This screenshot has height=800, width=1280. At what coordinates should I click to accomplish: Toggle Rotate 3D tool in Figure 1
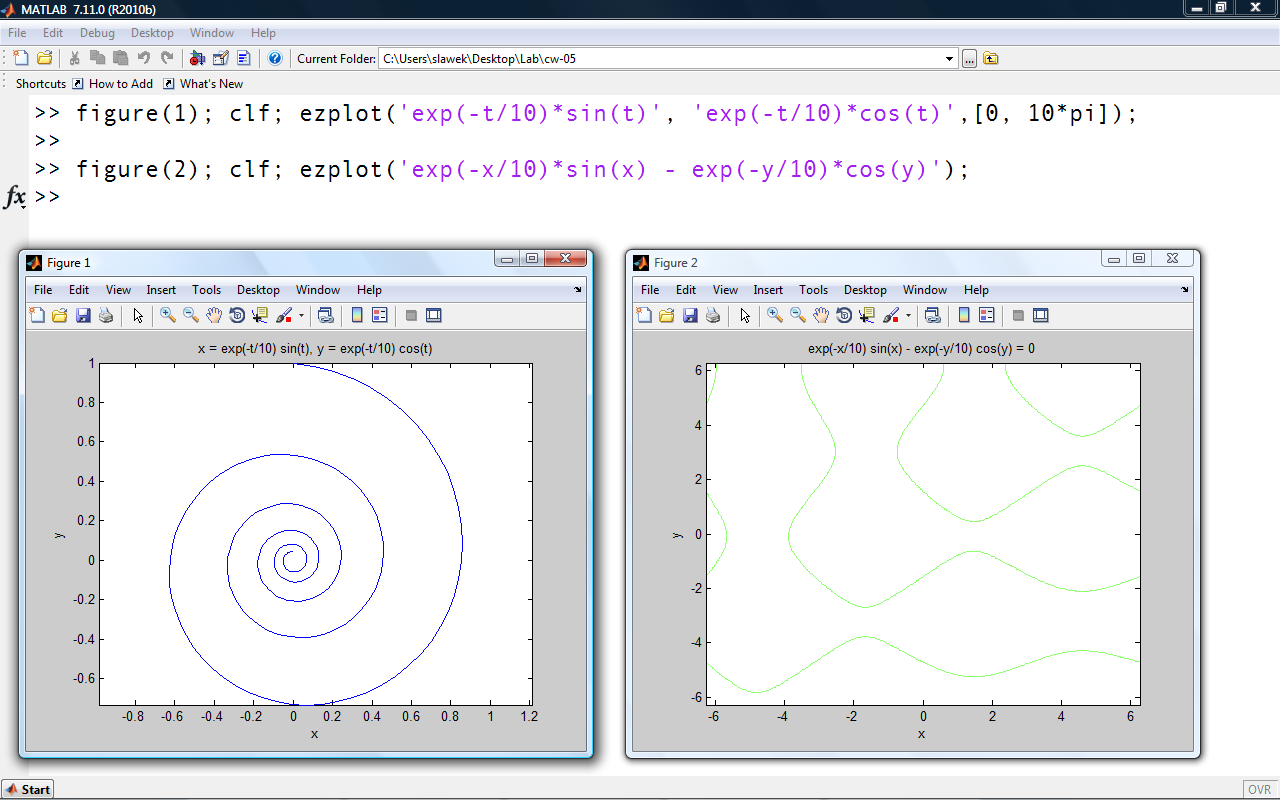pyautogui.click(x=237, y=316)
